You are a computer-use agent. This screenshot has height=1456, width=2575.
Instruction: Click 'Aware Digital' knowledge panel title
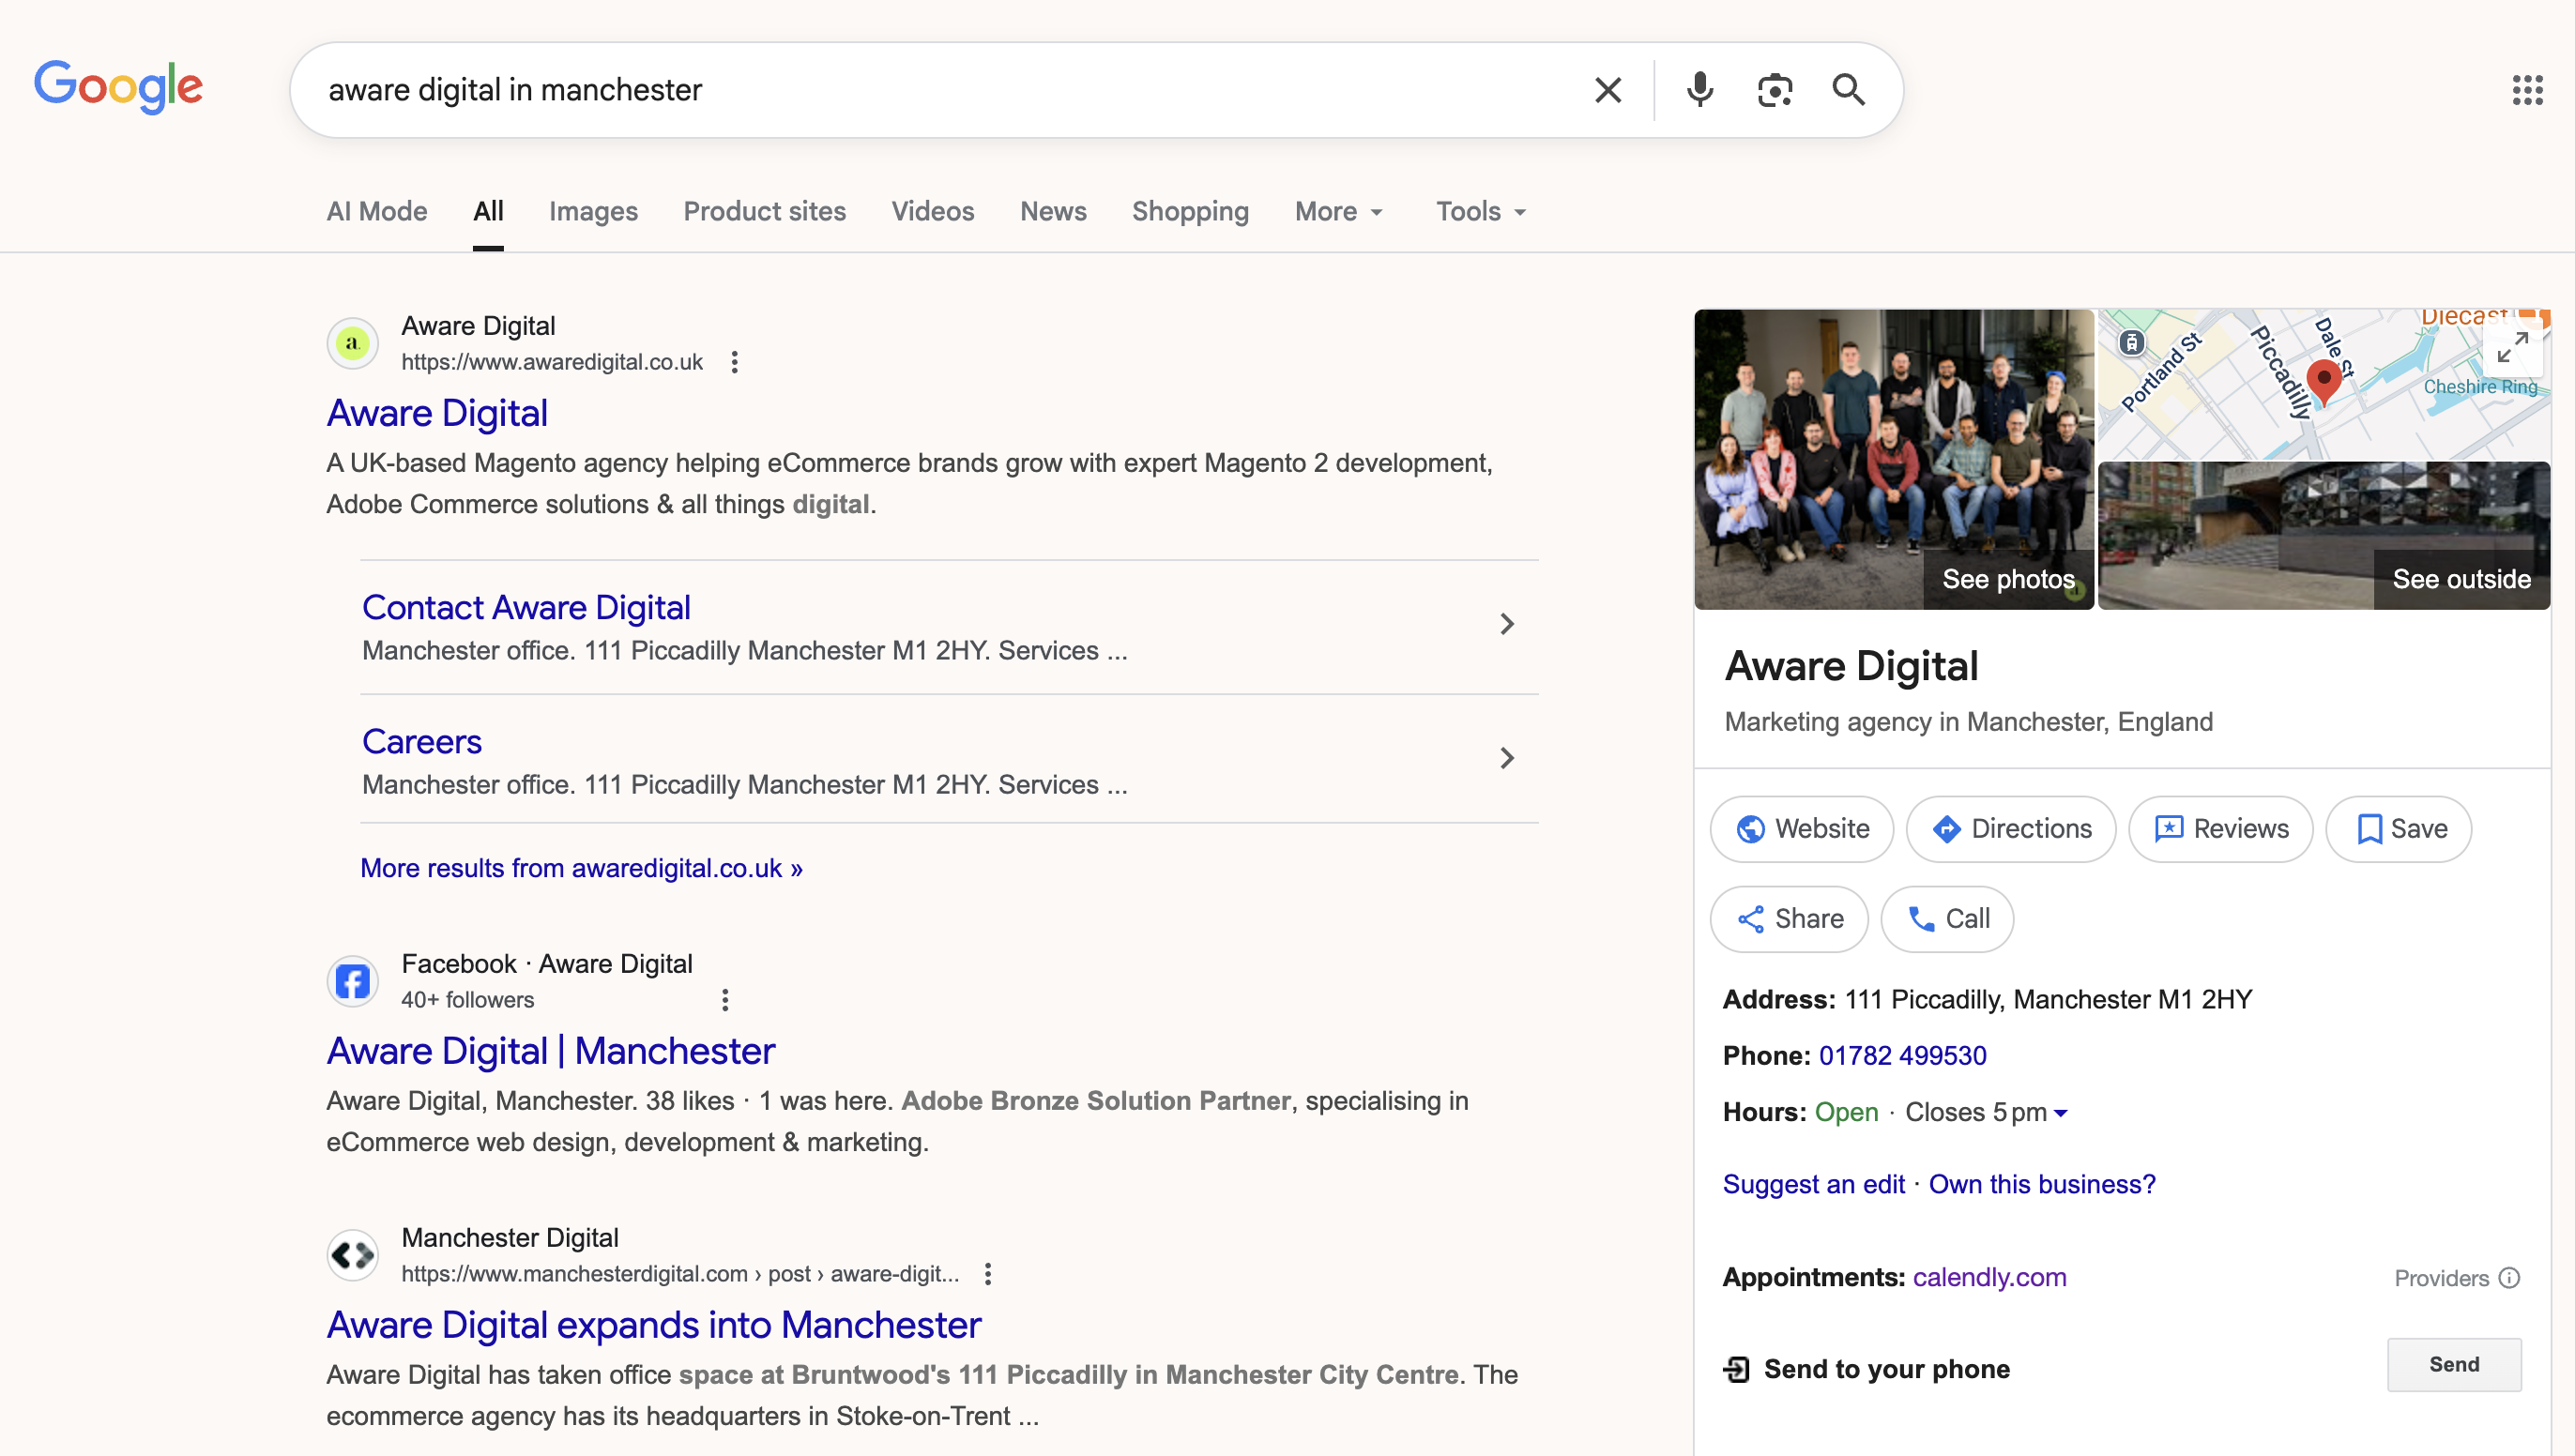pos(1851,665)
